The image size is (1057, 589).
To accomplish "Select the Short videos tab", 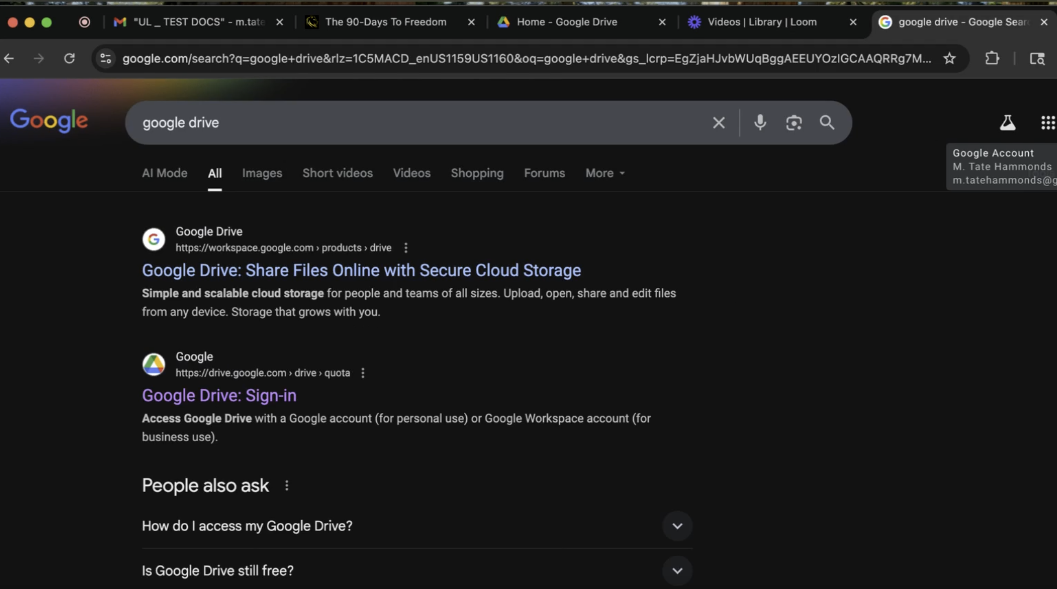I will [x=338, y=173].
